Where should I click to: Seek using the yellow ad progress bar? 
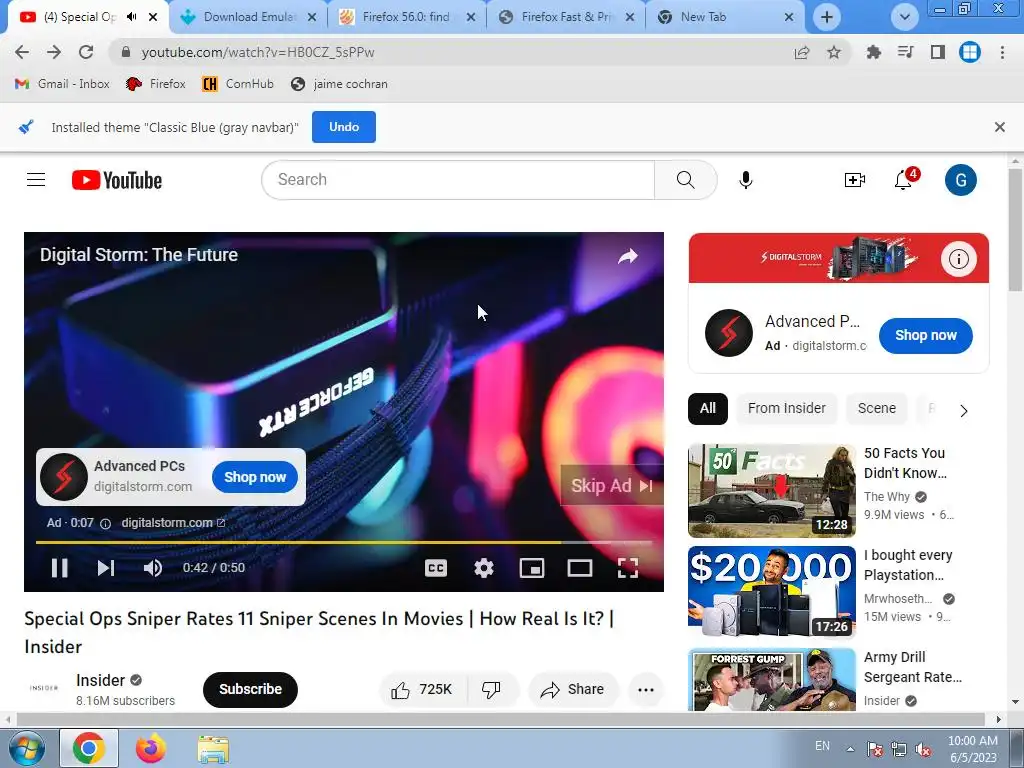[344, 542]
